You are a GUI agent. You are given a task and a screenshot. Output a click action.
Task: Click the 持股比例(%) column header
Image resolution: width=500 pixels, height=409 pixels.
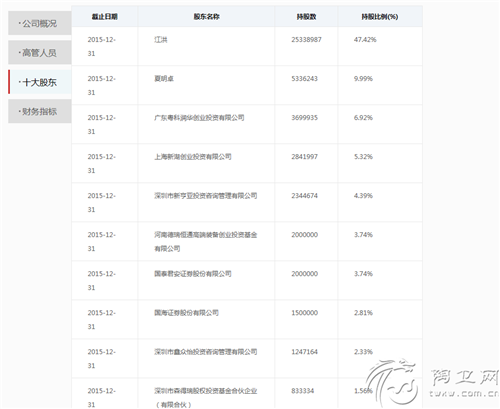pyautogui.click(x=380, y=16)
